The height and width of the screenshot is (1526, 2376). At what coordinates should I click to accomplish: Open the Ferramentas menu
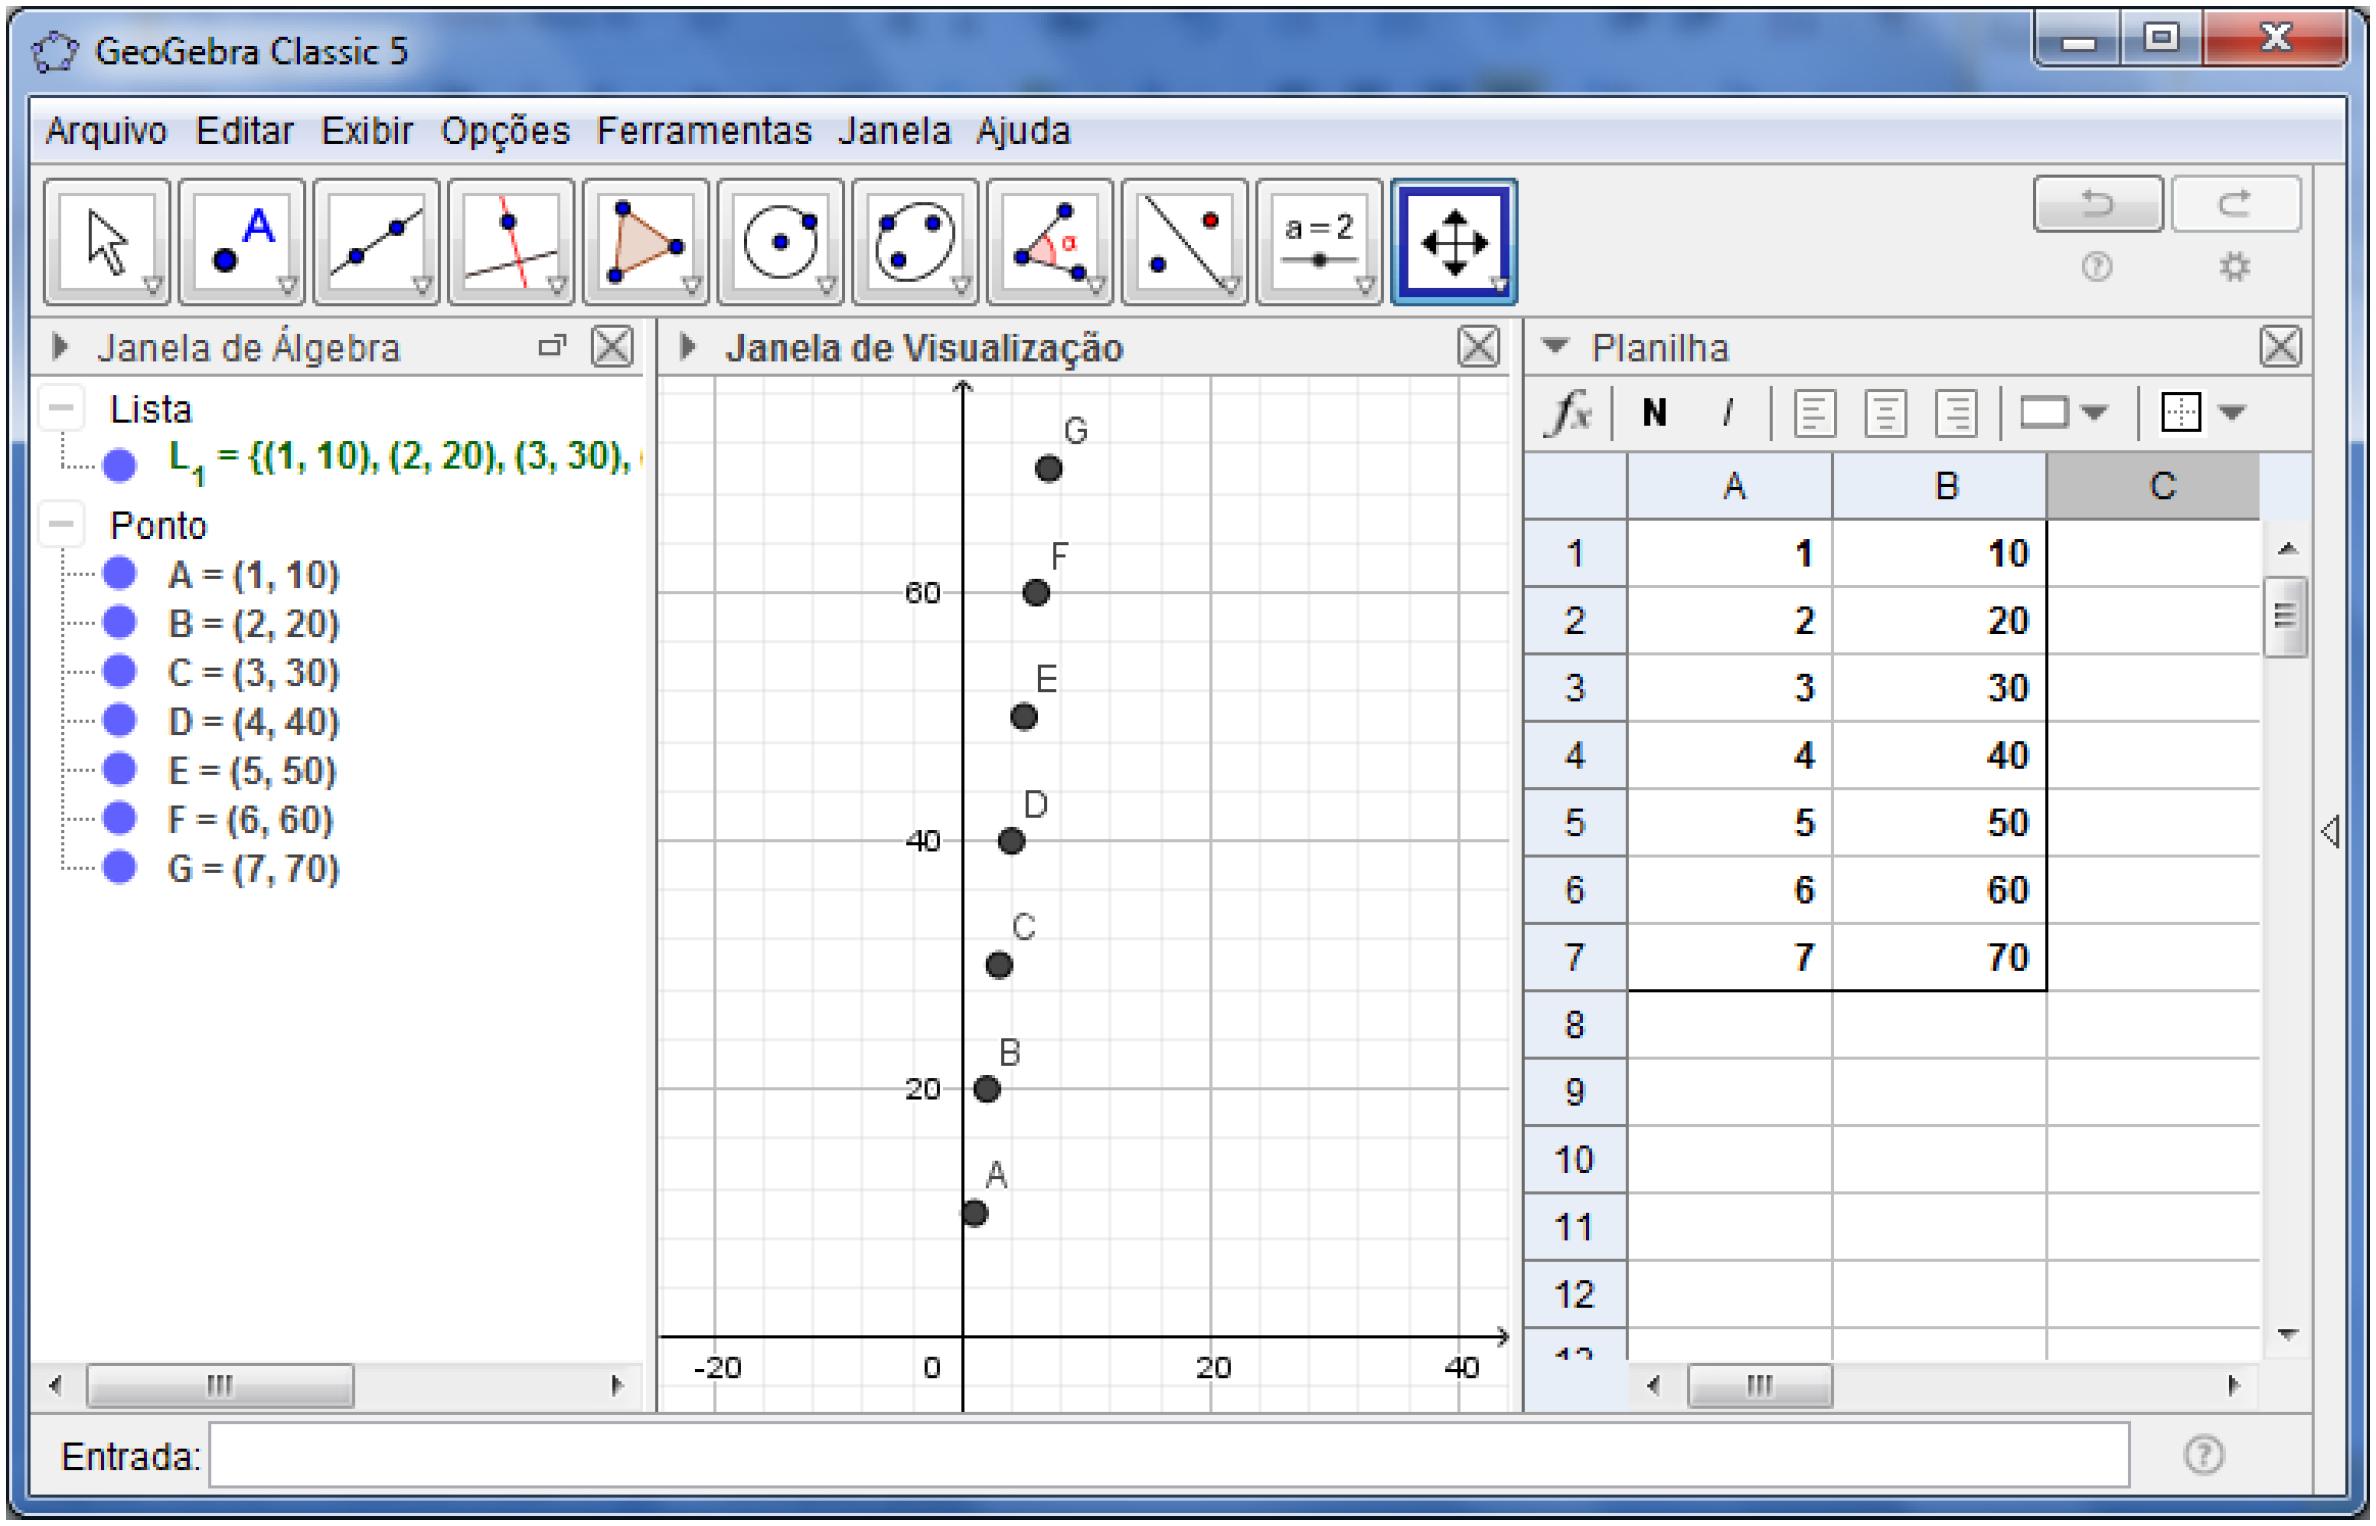[x=703, y=131]
